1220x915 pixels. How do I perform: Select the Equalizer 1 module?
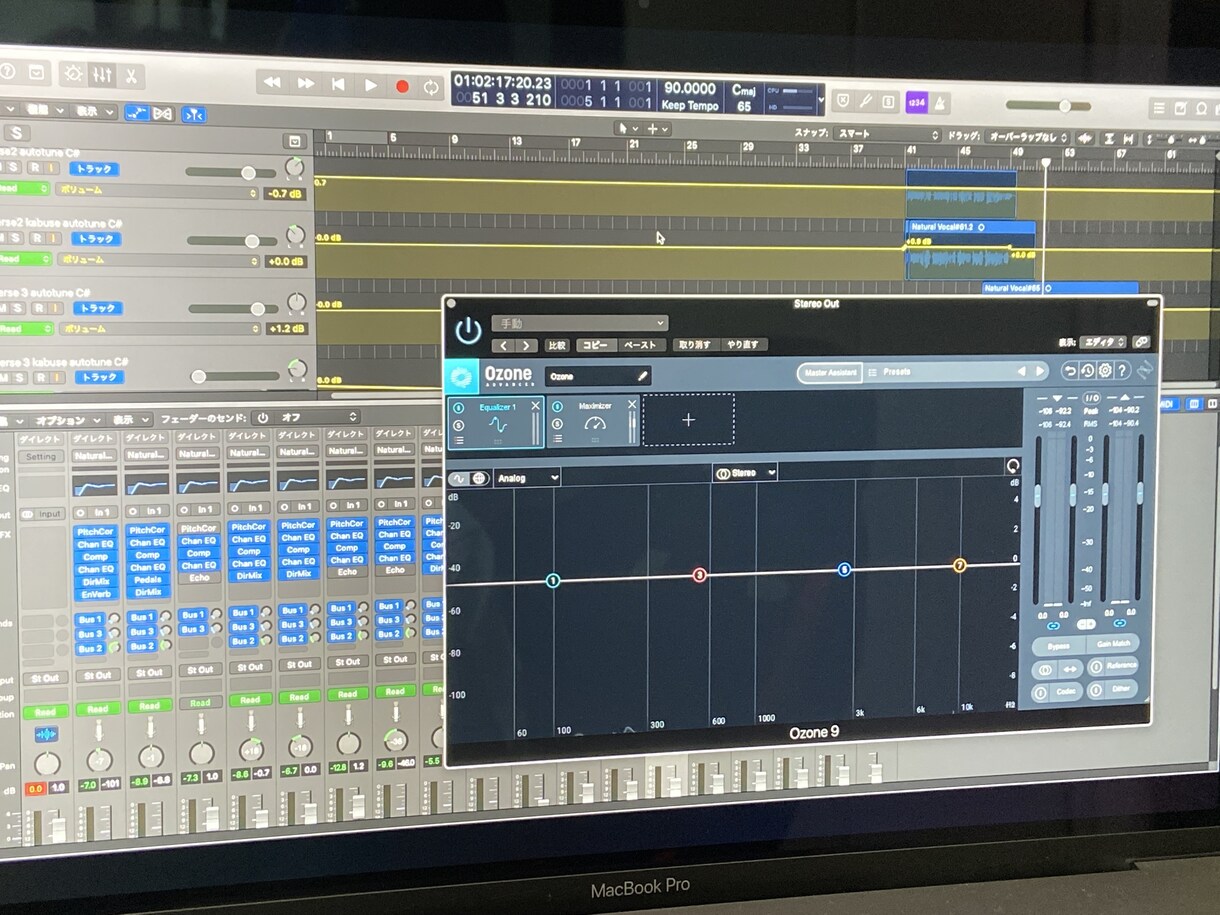coord(496,421)
